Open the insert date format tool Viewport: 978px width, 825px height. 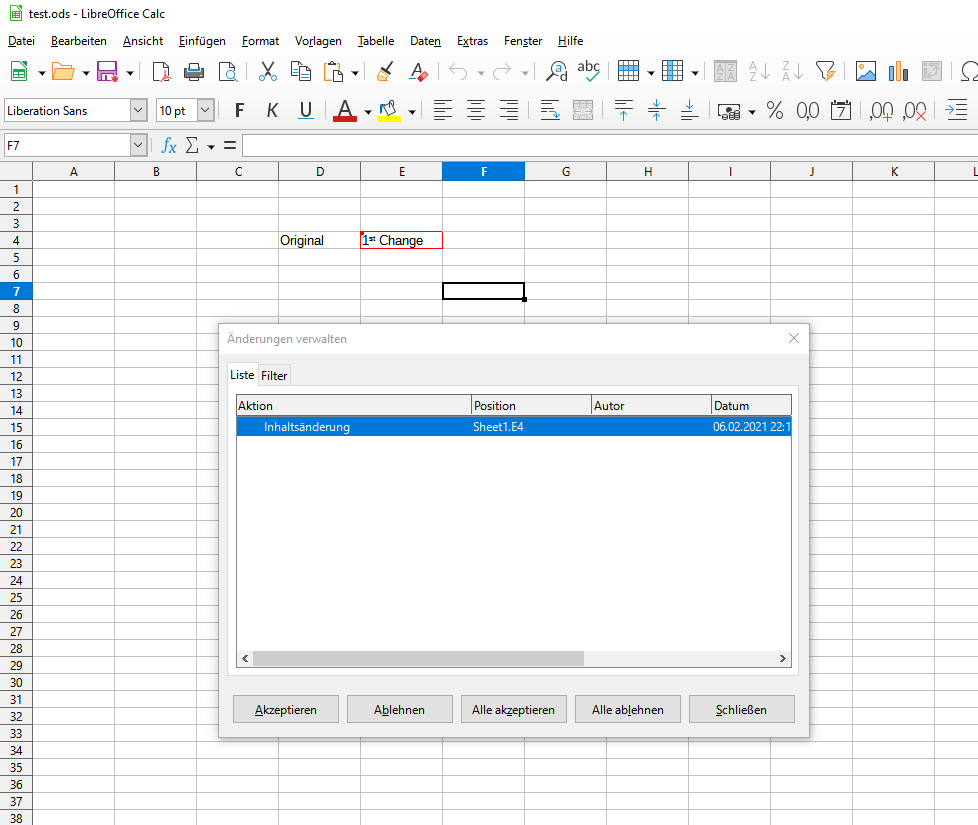click(x=841, y=110)
